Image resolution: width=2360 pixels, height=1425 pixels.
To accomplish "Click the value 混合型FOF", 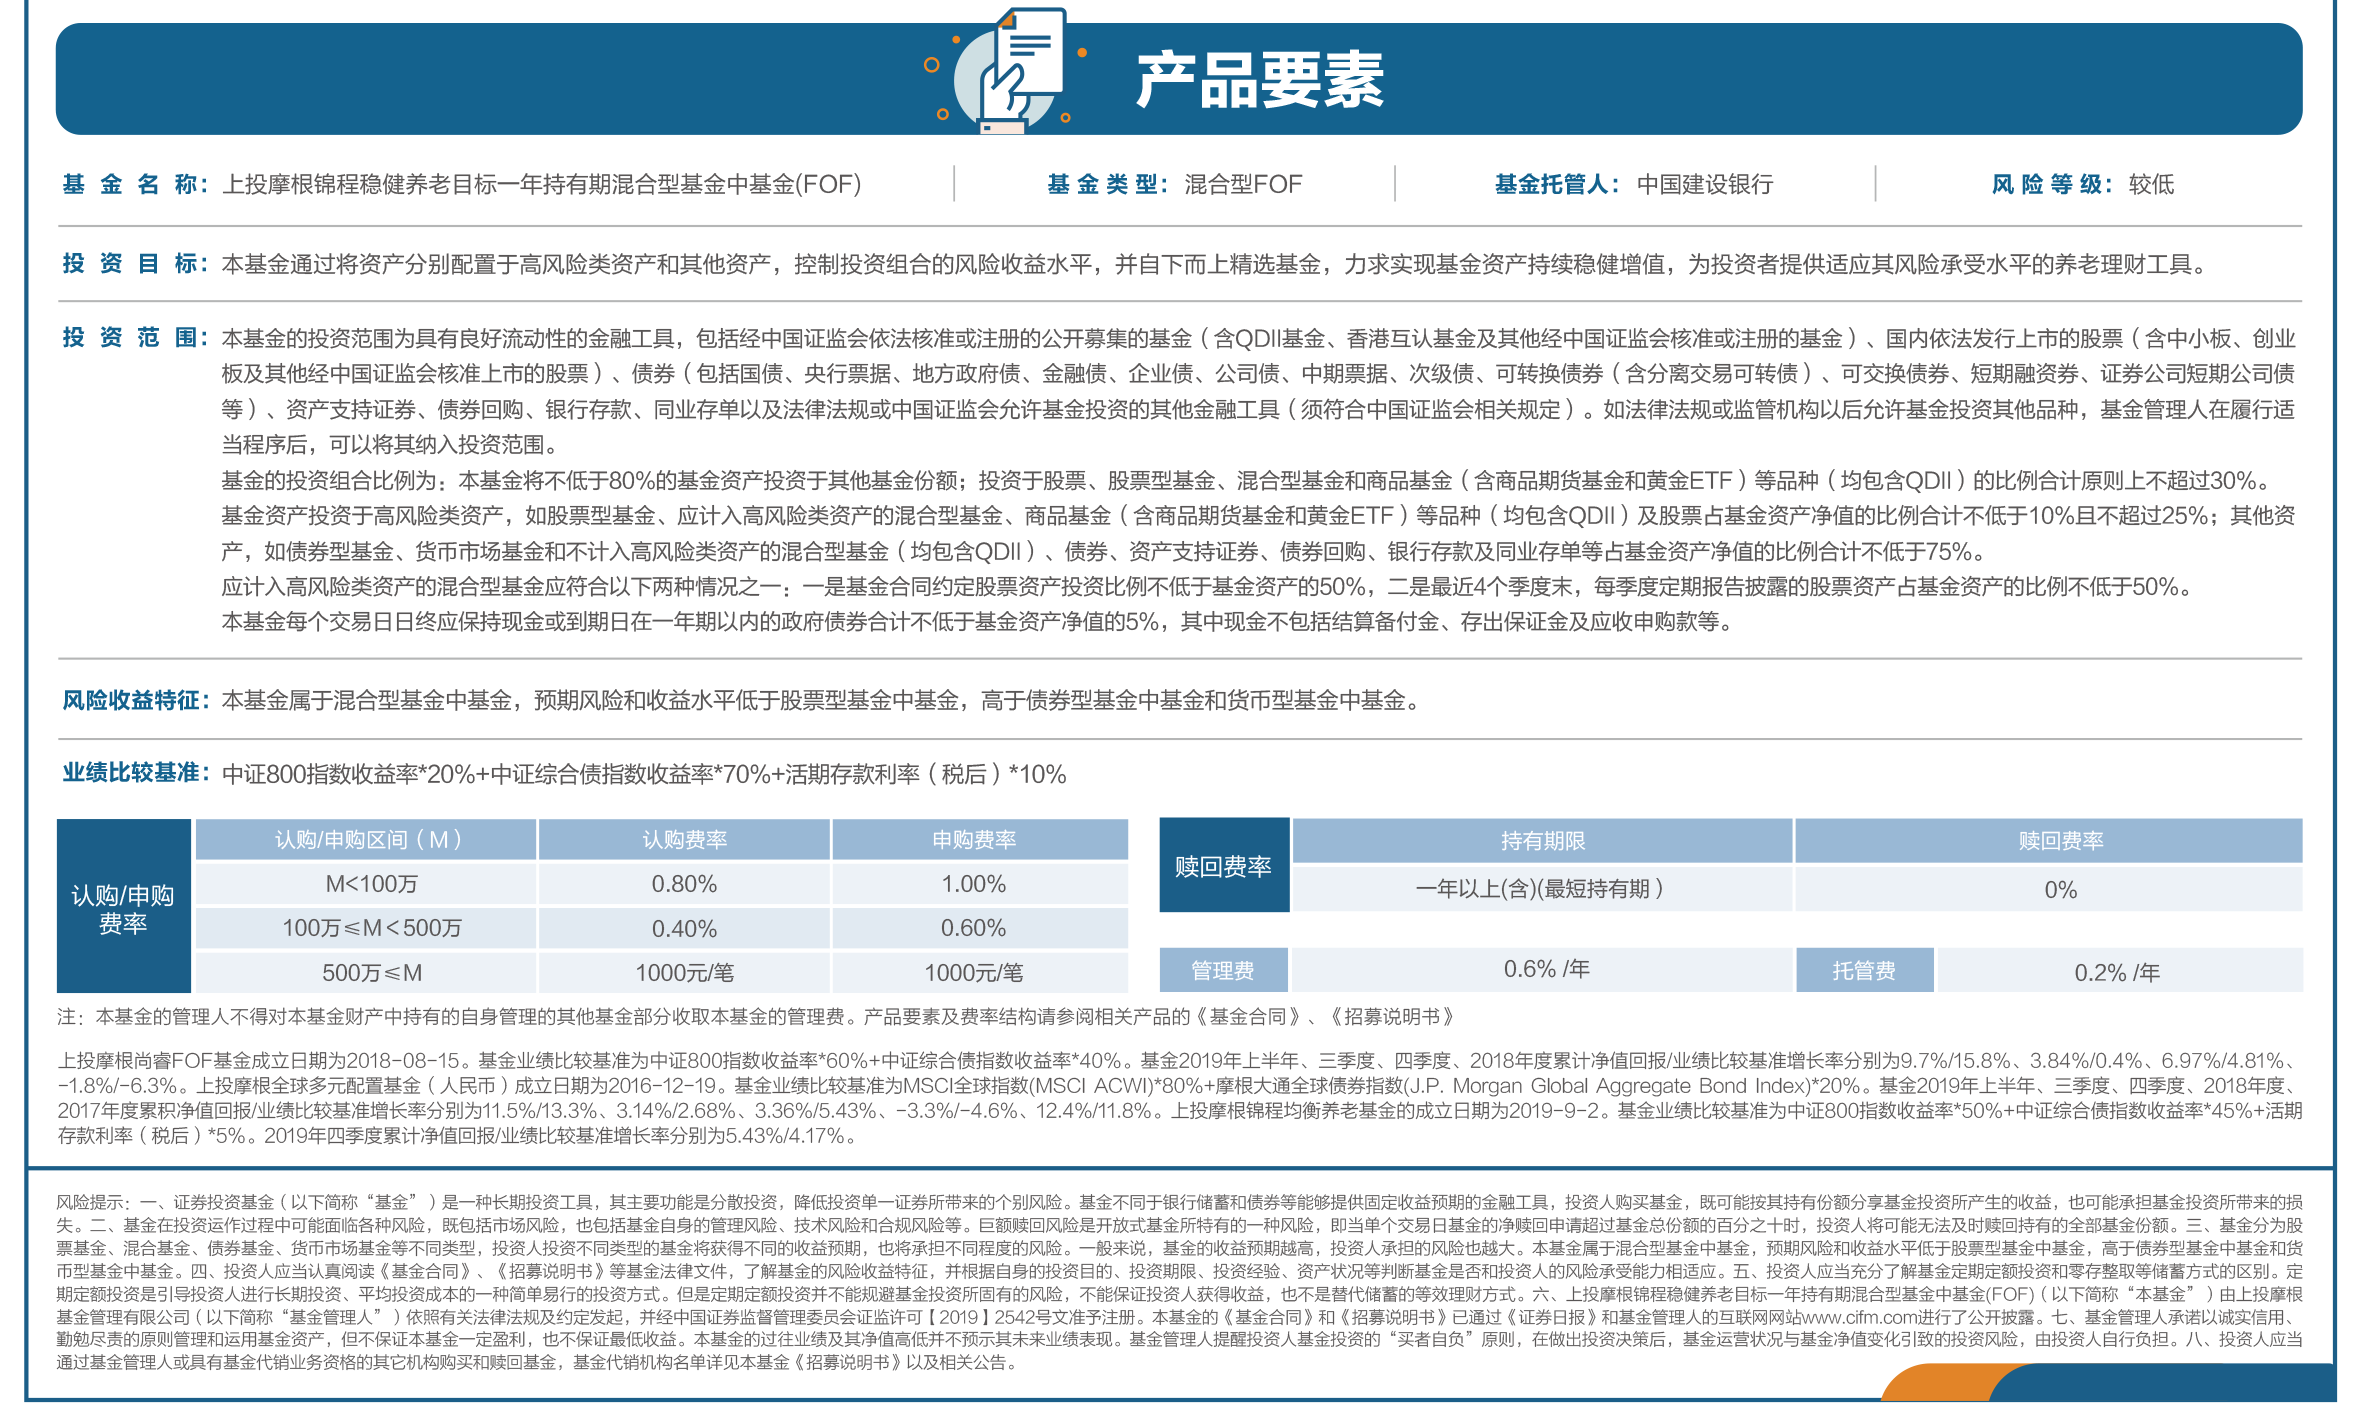I will (x=1243, y=184).
